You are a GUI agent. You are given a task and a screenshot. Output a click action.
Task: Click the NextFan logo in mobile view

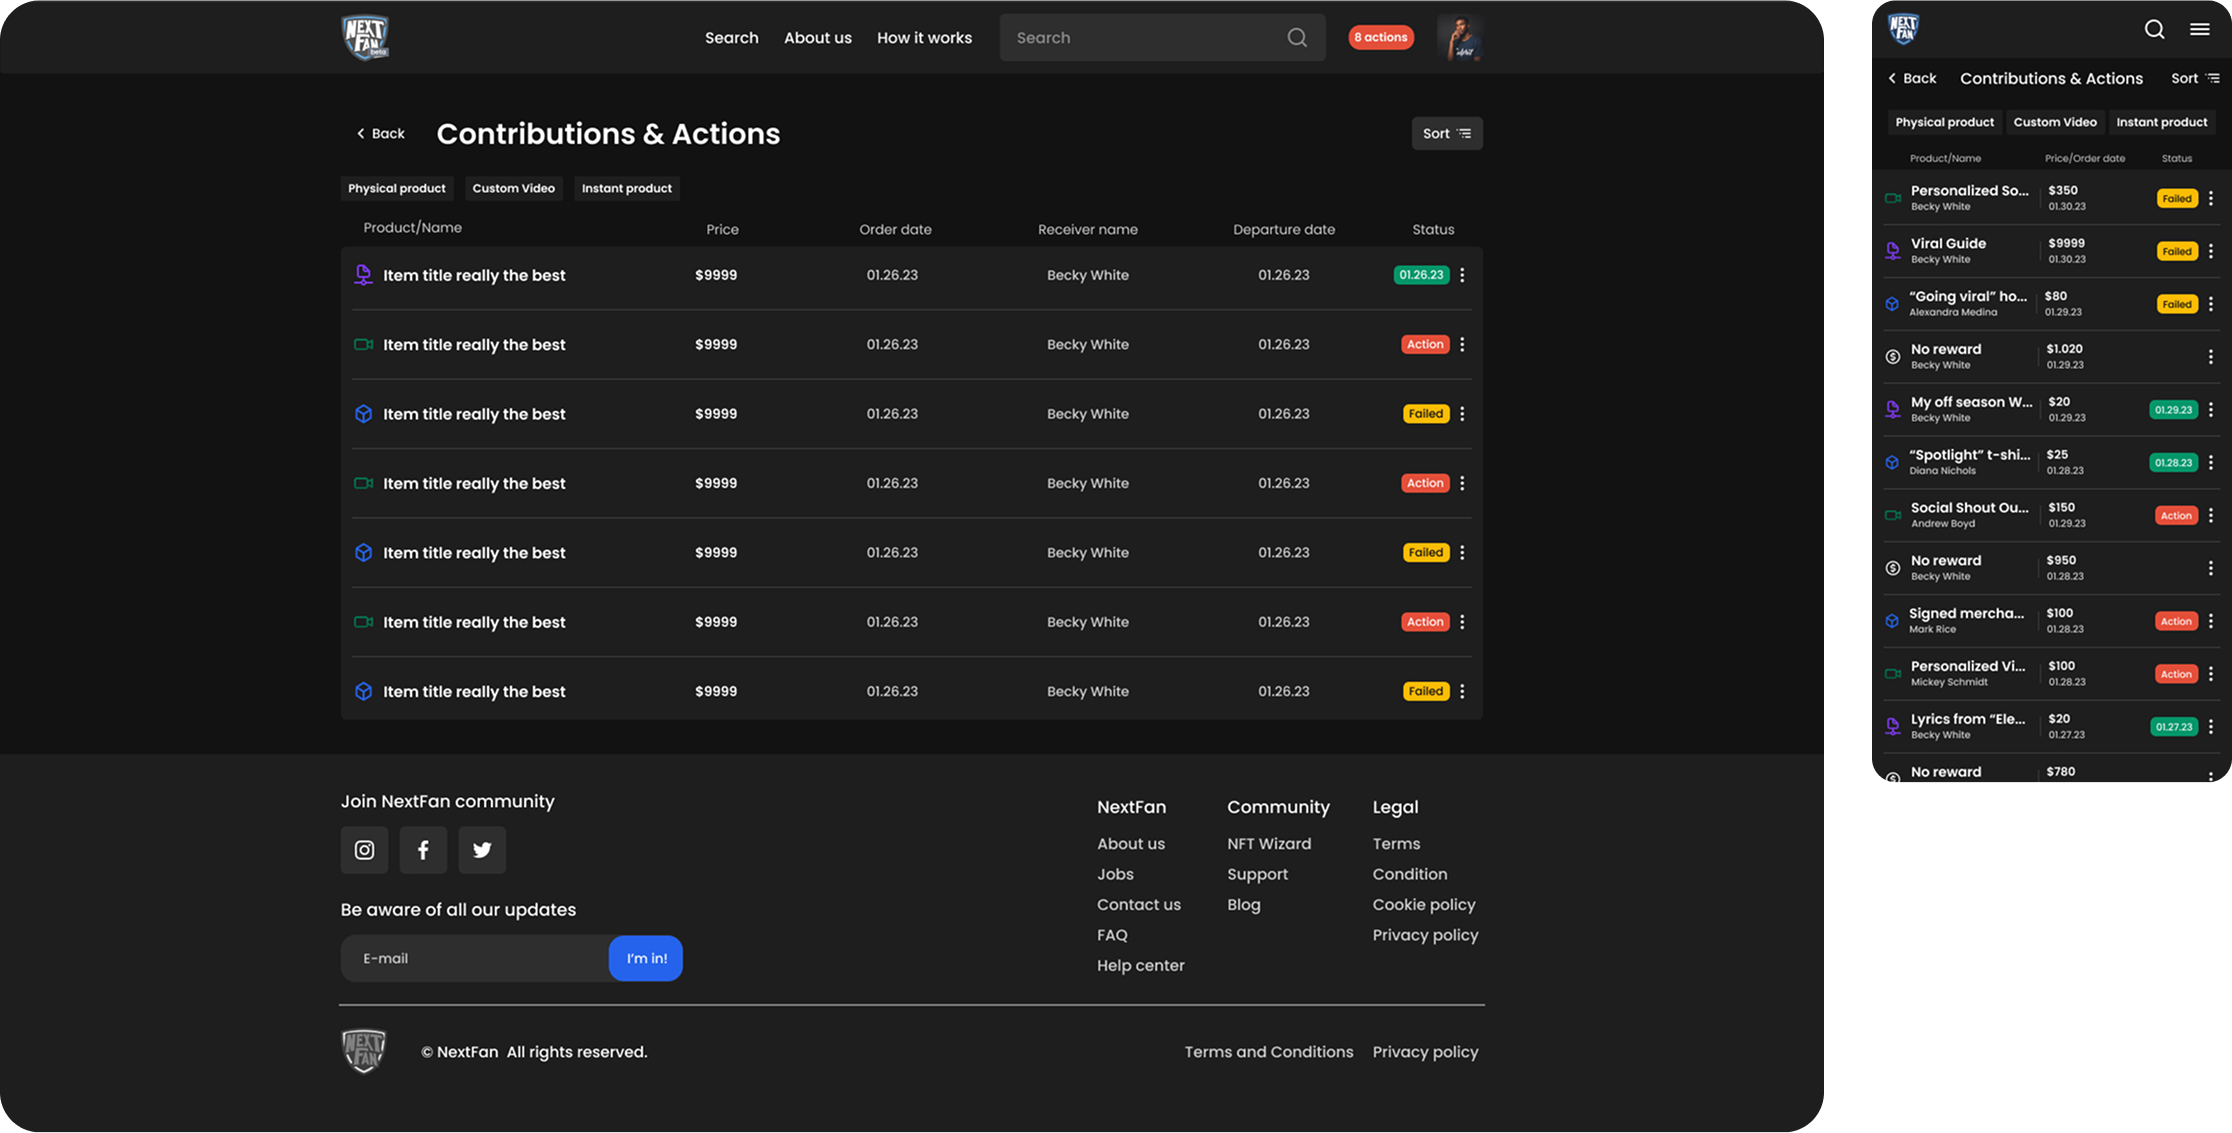(x=1903, y=29)
